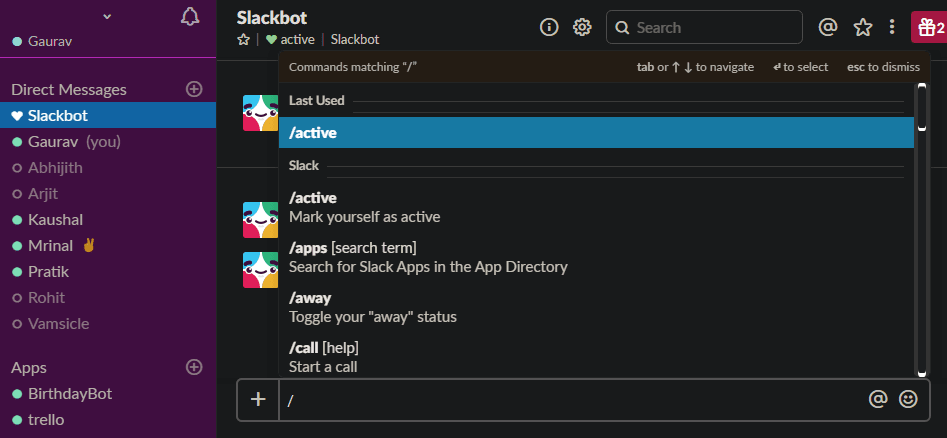Select Slackbot in the sidebar
Screen dimensions: 947x438
[108, 115]
